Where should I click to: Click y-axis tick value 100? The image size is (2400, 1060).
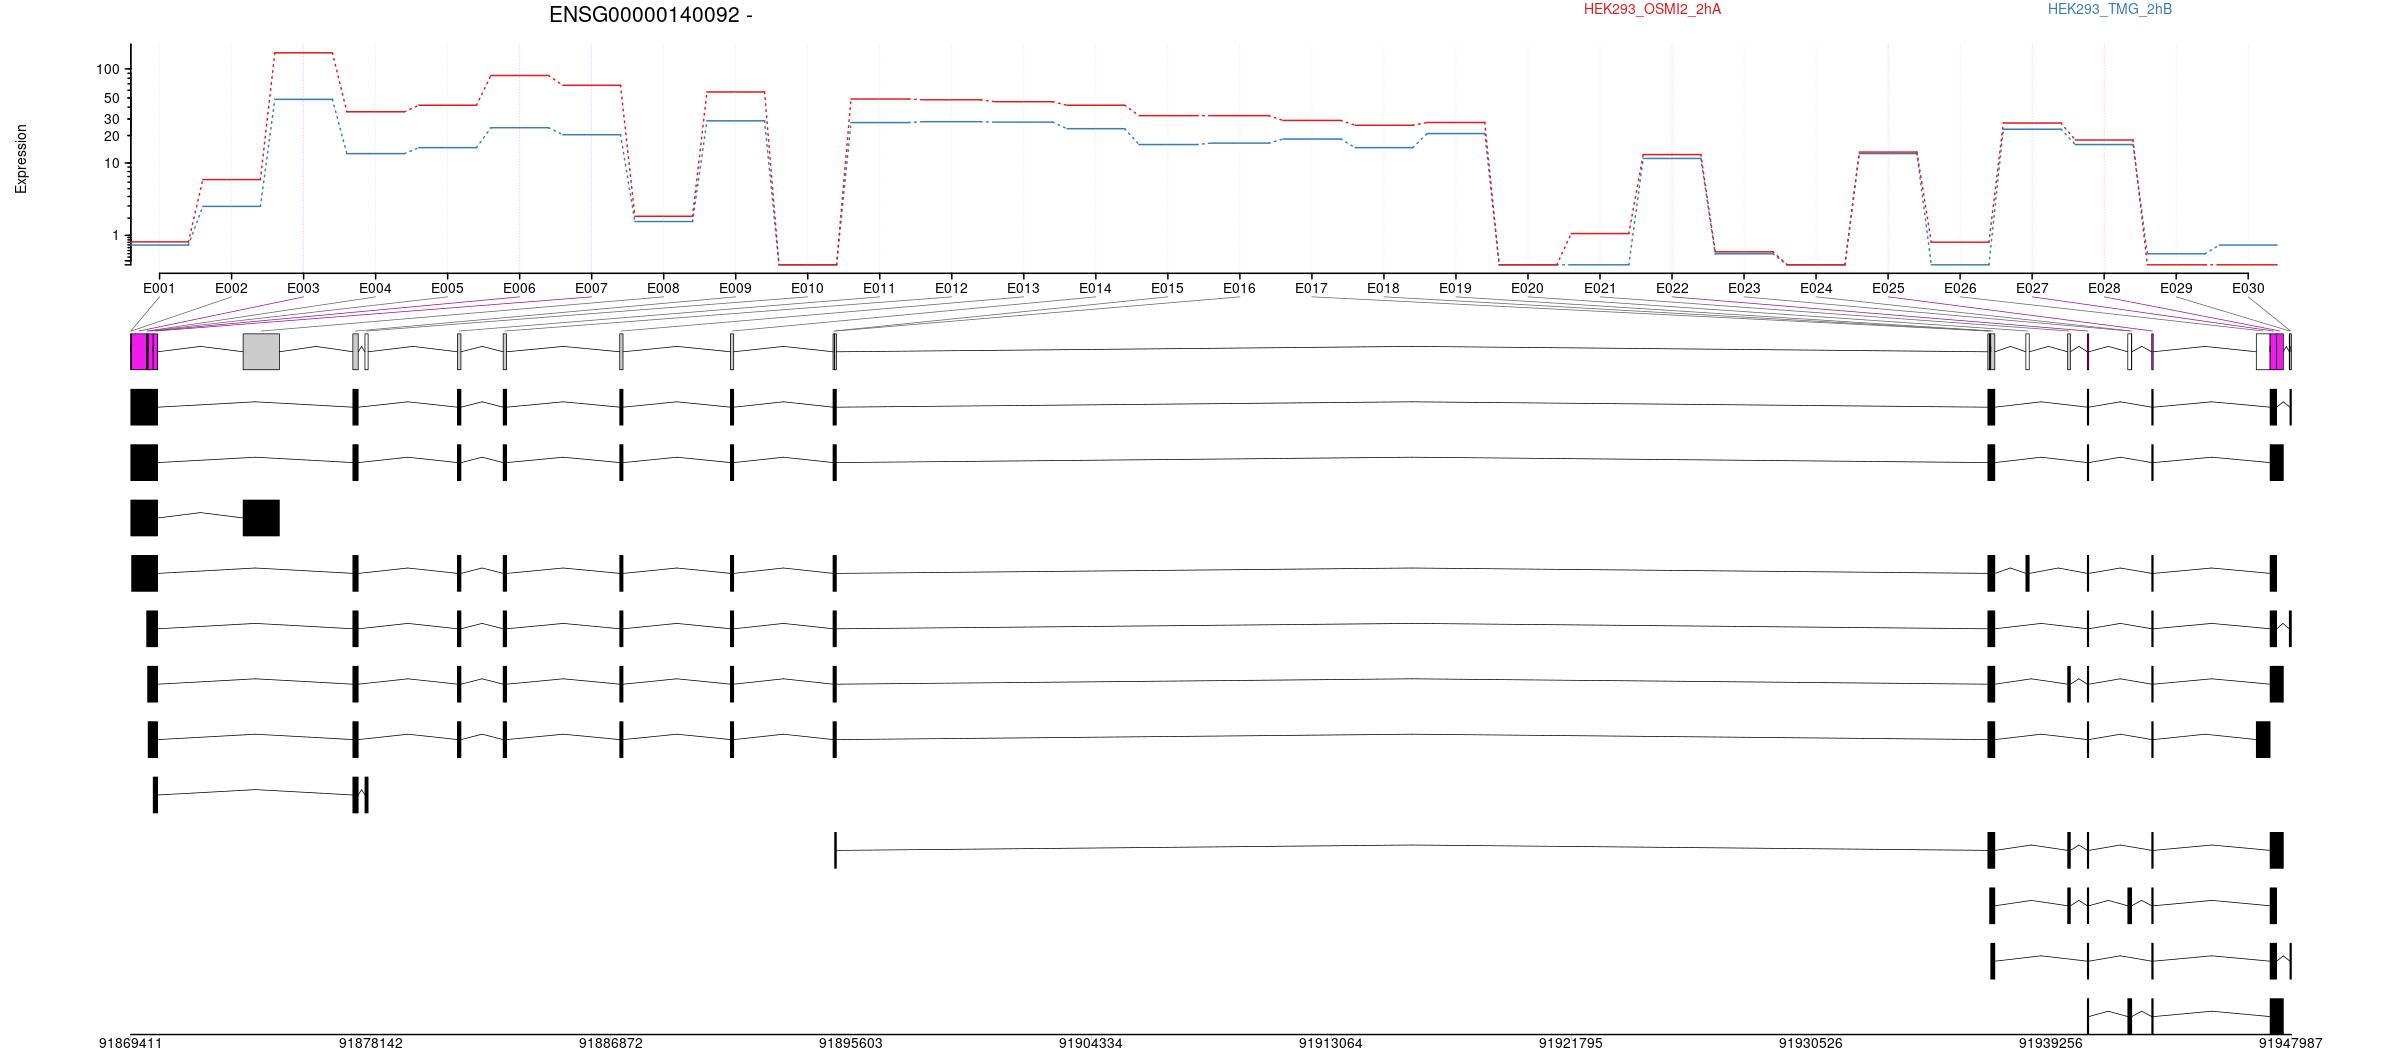108,69
